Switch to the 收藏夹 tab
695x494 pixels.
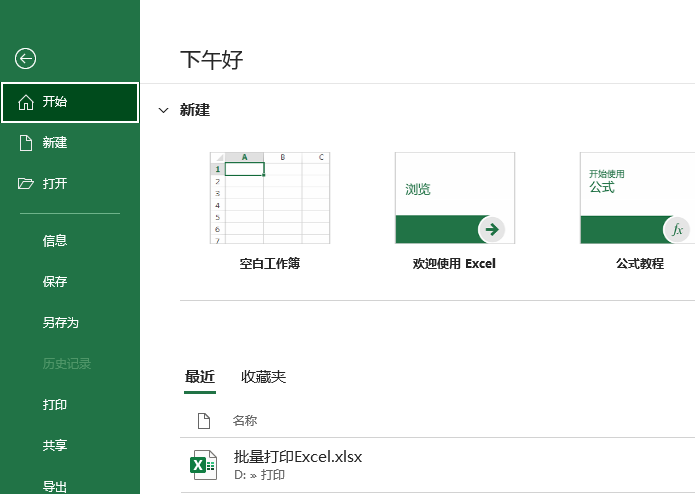point(264,377)
